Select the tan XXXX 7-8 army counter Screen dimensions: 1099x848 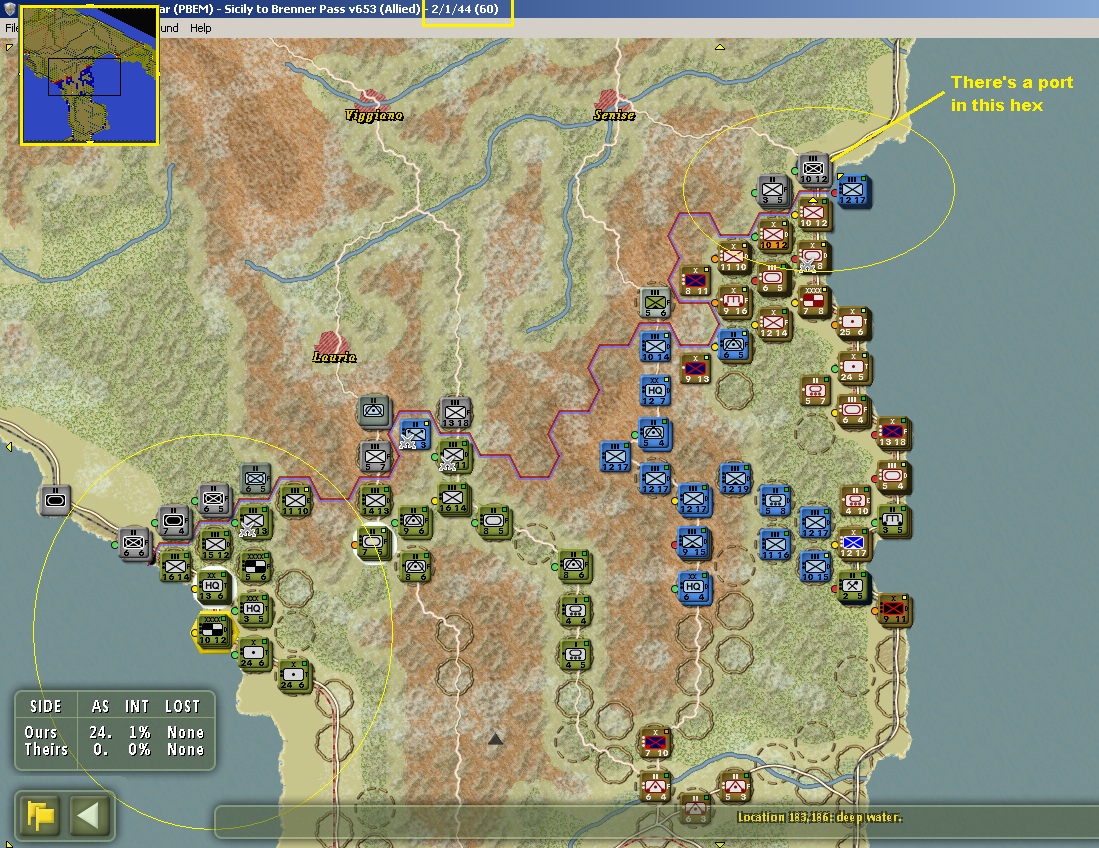pyautogui.click(x=814, y=301)
